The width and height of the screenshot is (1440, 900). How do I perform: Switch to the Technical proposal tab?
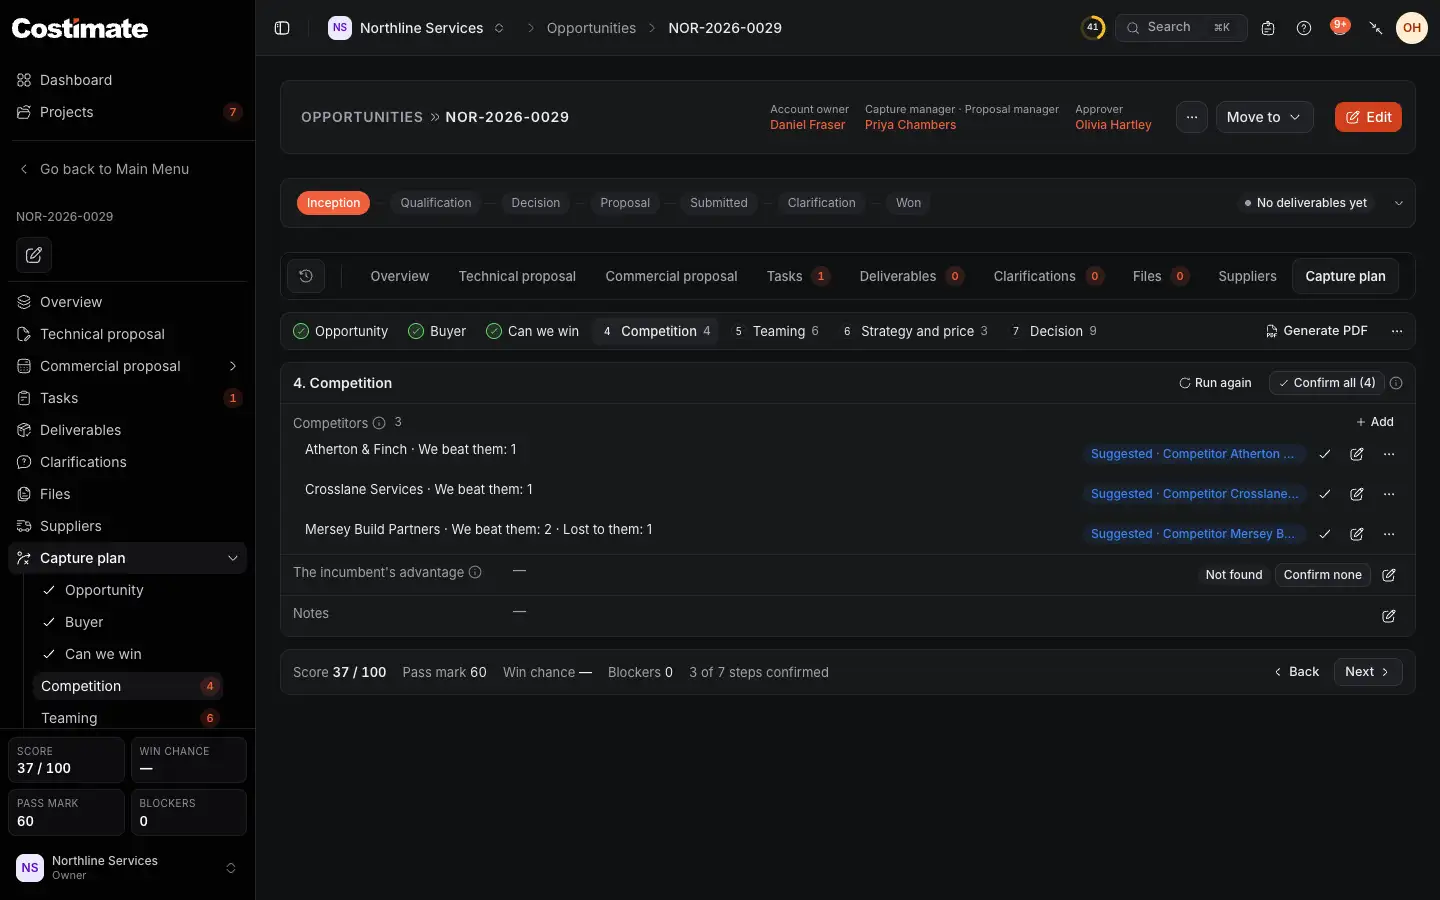click(x=517, y=276)
